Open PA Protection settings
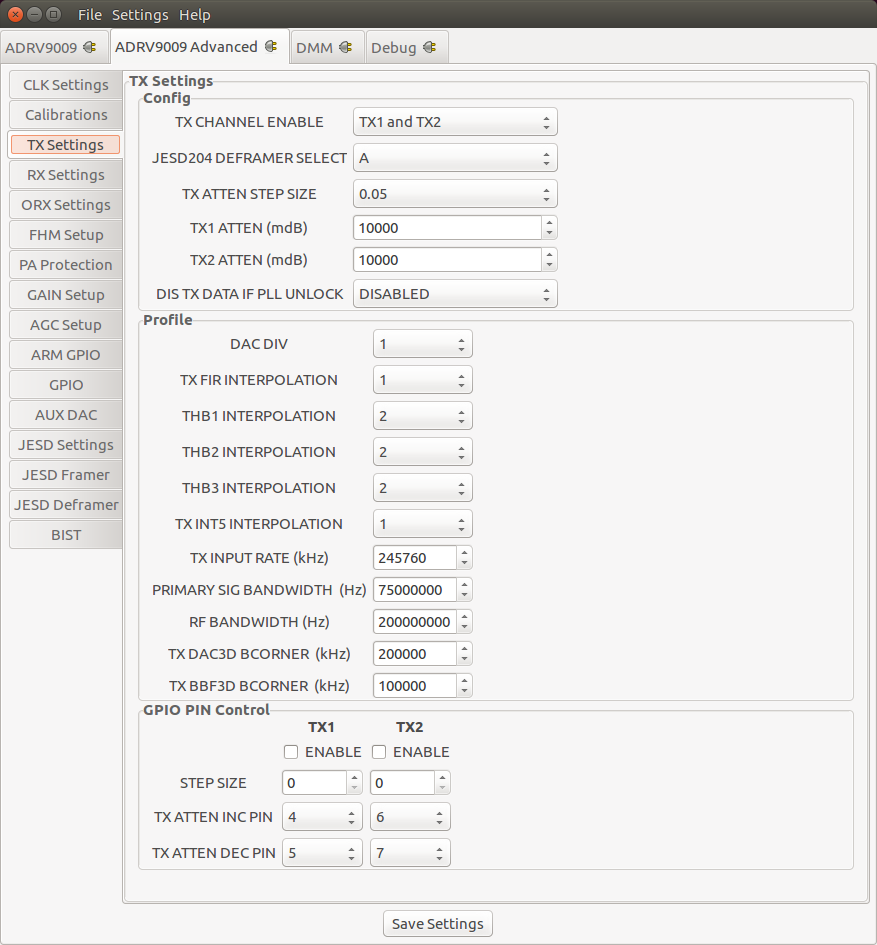 [65, 264]
